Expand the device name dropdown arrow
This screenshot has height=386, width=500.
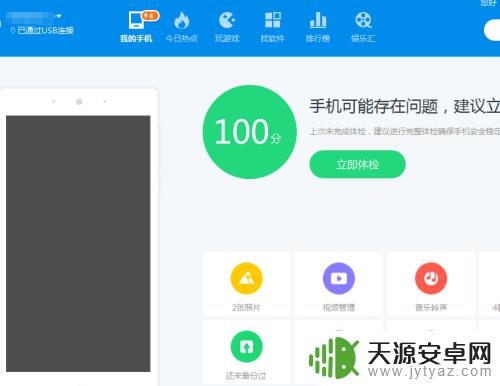point(59,16)
